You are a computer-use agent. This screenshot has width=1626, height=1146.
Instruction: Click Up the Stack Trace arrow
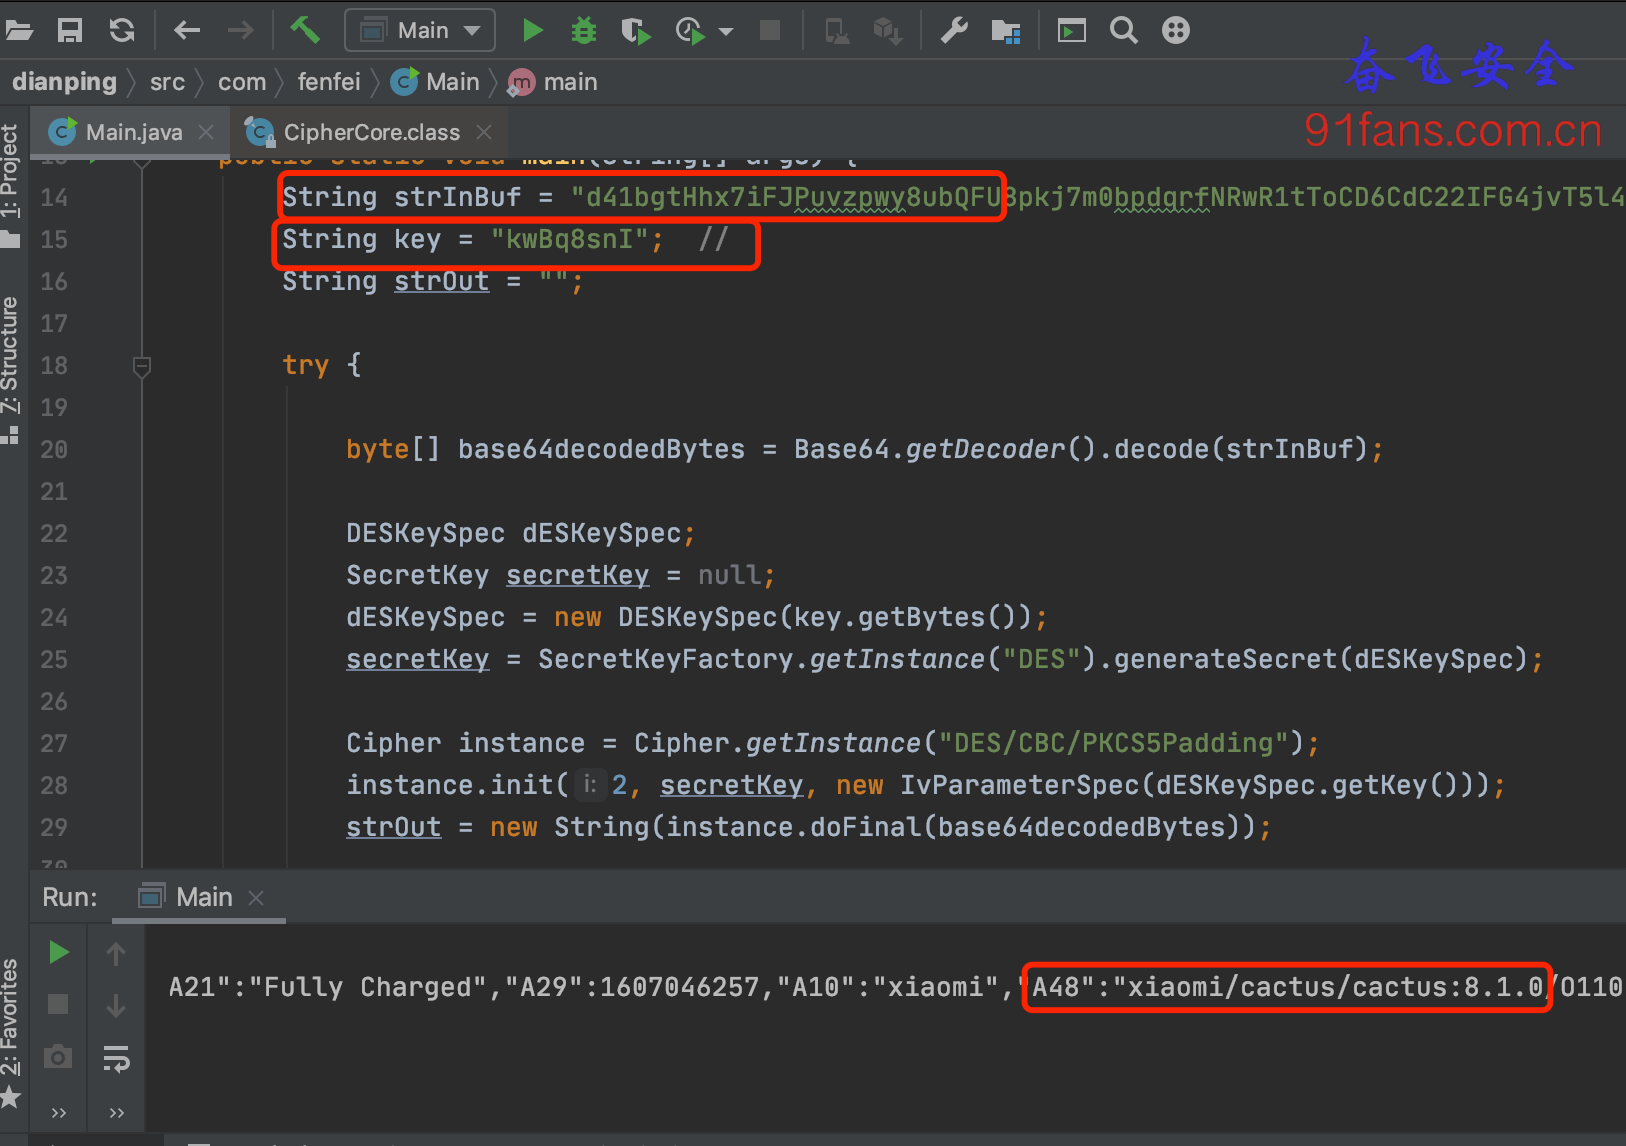(x=116, y=954)
